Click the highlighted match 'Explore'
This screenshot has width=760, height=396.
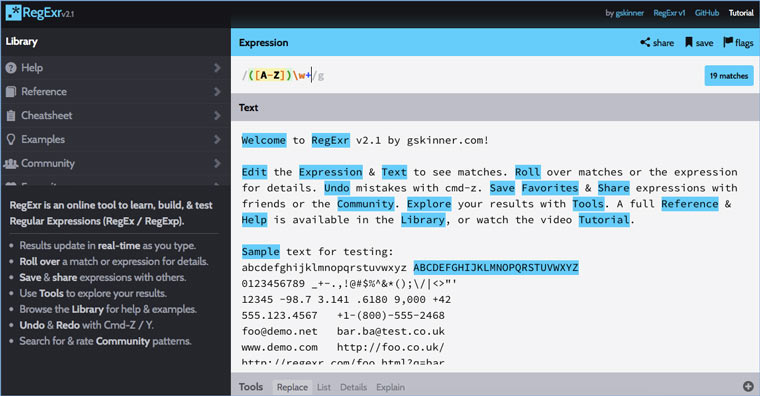[429, 204]
